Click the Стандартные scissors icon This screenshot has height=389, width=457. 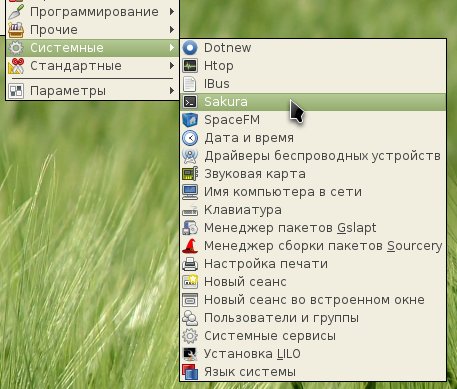pyautogui.click(x=16, y=66)
